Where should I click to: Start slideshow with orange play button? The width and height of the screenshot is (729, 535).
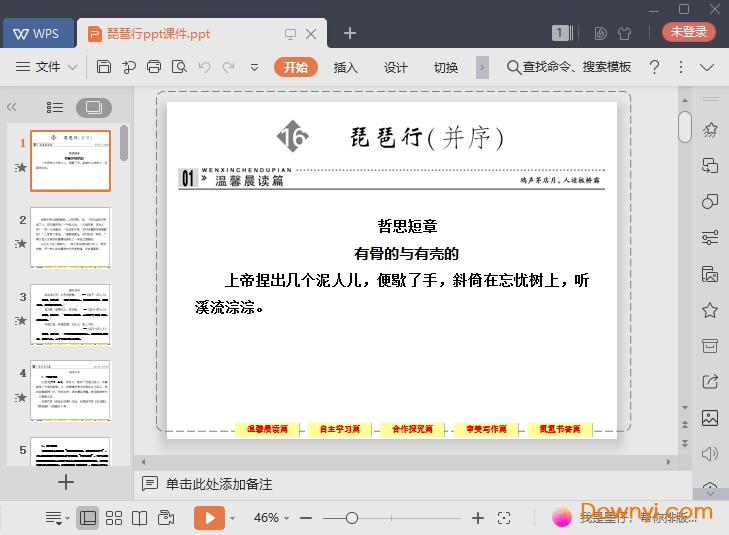[209, 518]
